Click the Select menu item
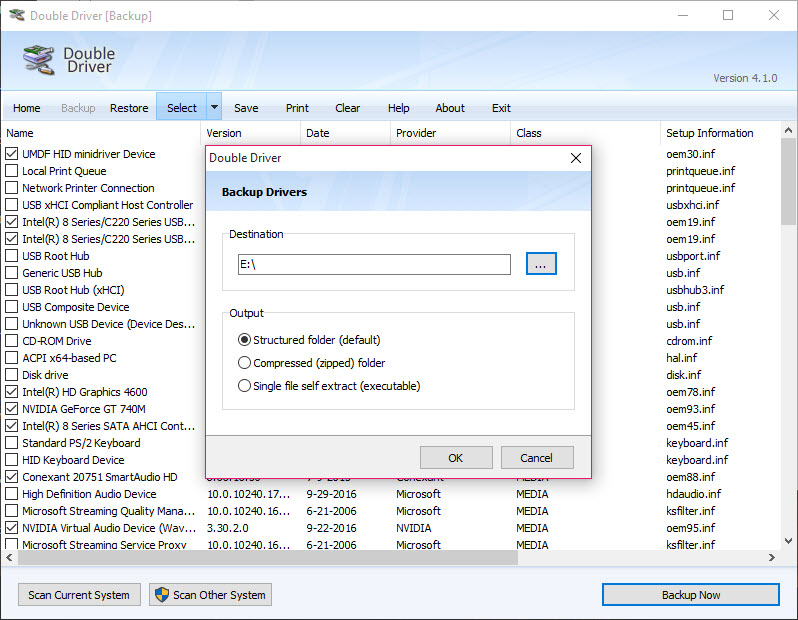798x620 pixels. click(182, 108)
